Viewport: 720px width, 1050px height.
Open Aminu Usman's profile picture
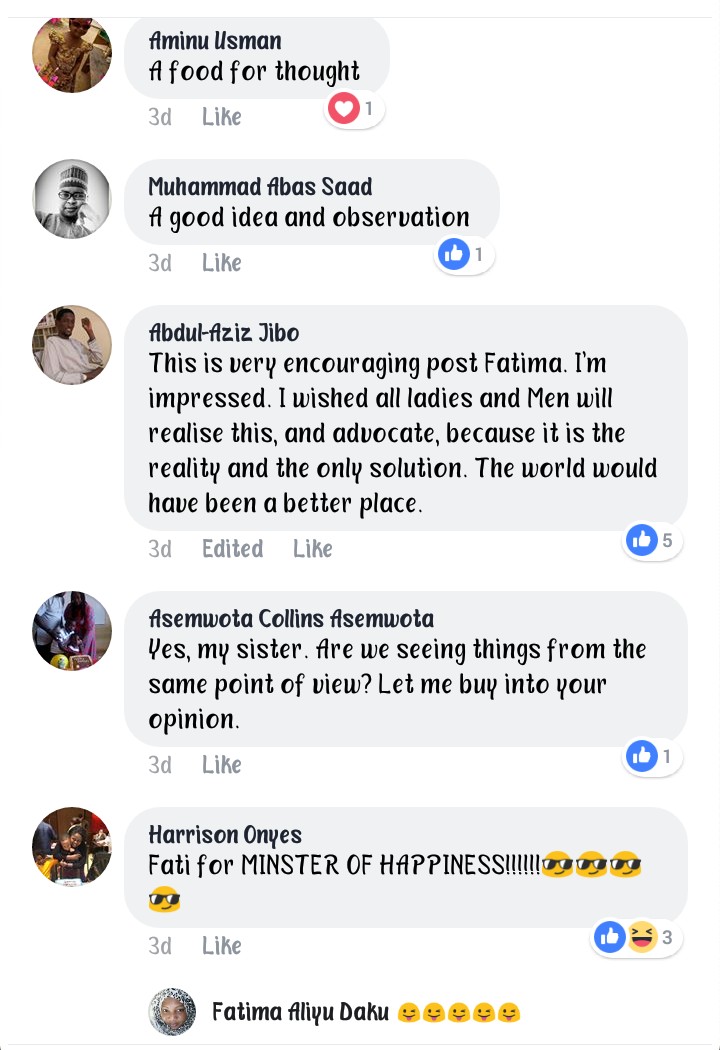pyautogui.click(x=72, y=53)
